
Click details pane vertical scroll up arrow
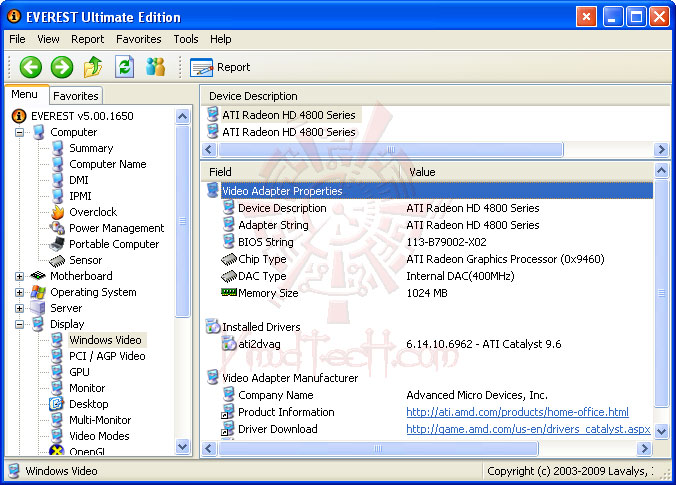[x=662, y=171]
